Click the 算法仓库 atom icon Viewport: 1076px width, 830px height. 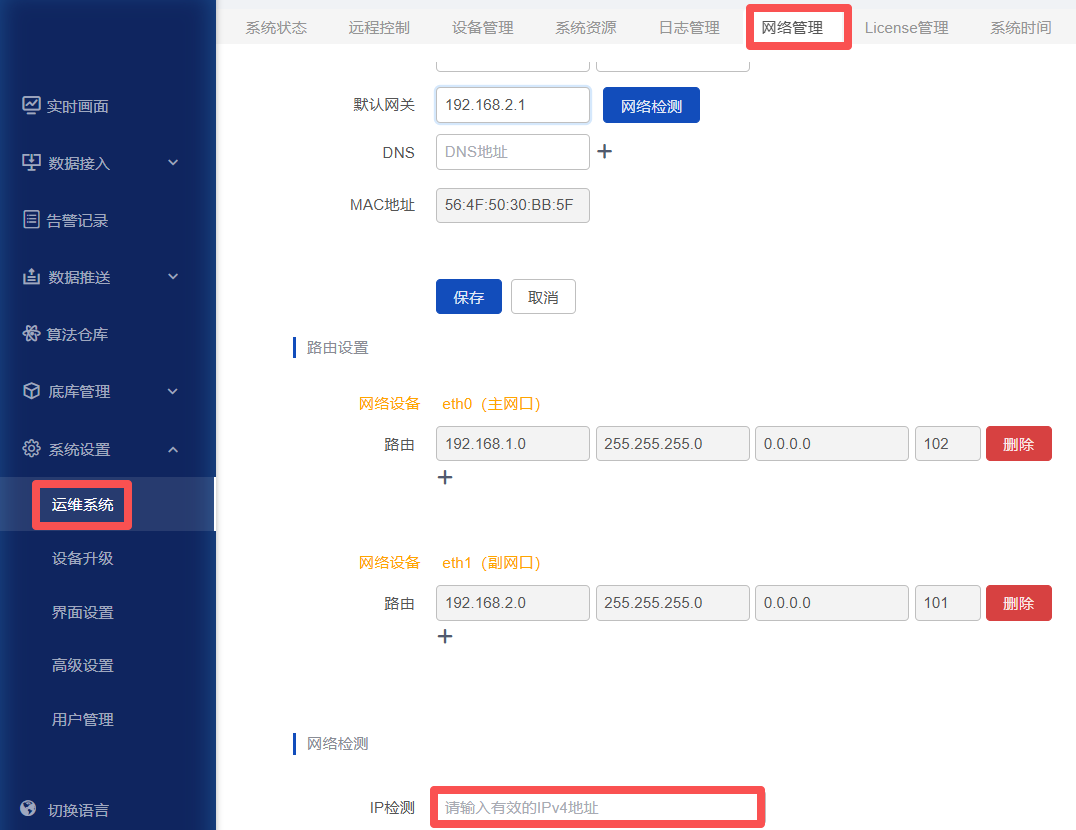(x=32, y=334)
